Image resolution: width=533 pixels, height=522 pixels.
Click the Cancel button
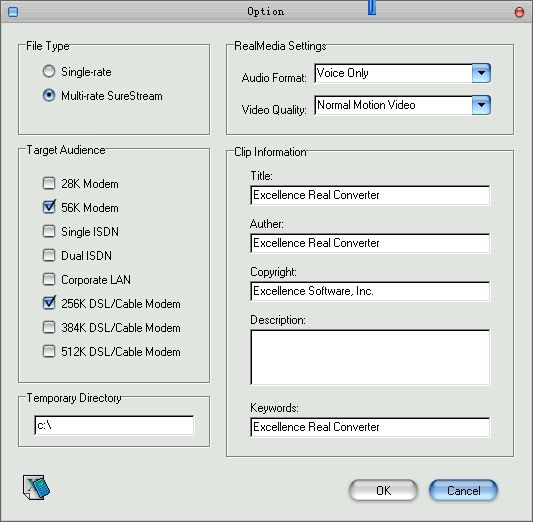(x=463, y=490)
